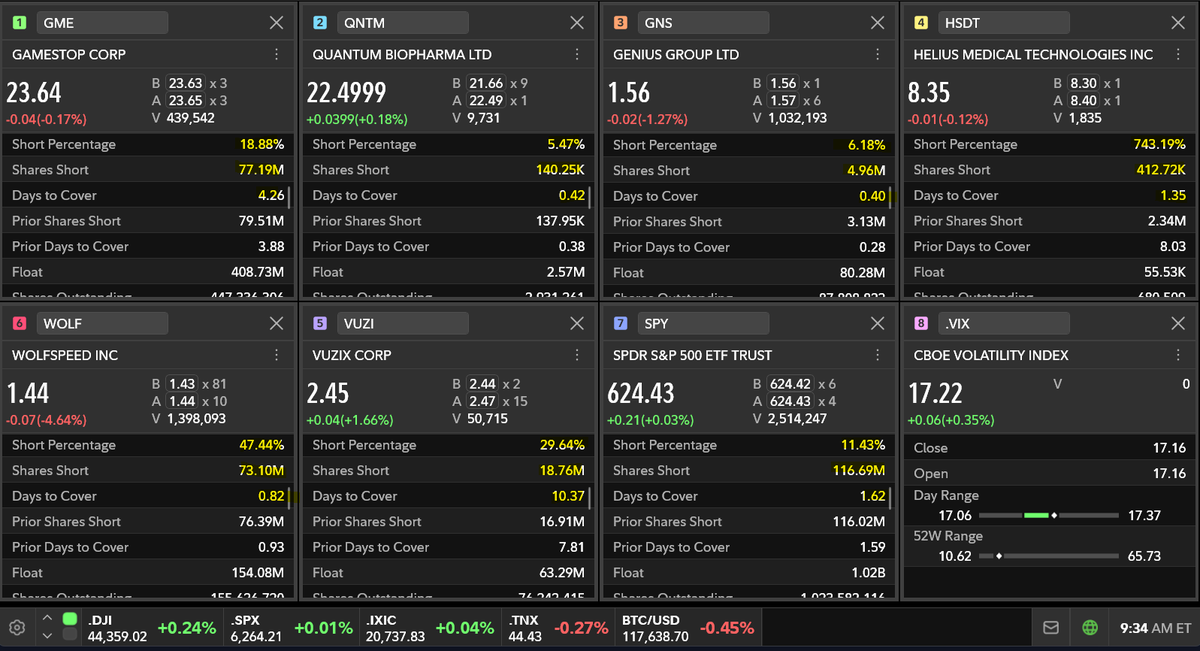Click the green globe network icon
The height and width of the screenshot is (651, 1200).
[1090, 628]
